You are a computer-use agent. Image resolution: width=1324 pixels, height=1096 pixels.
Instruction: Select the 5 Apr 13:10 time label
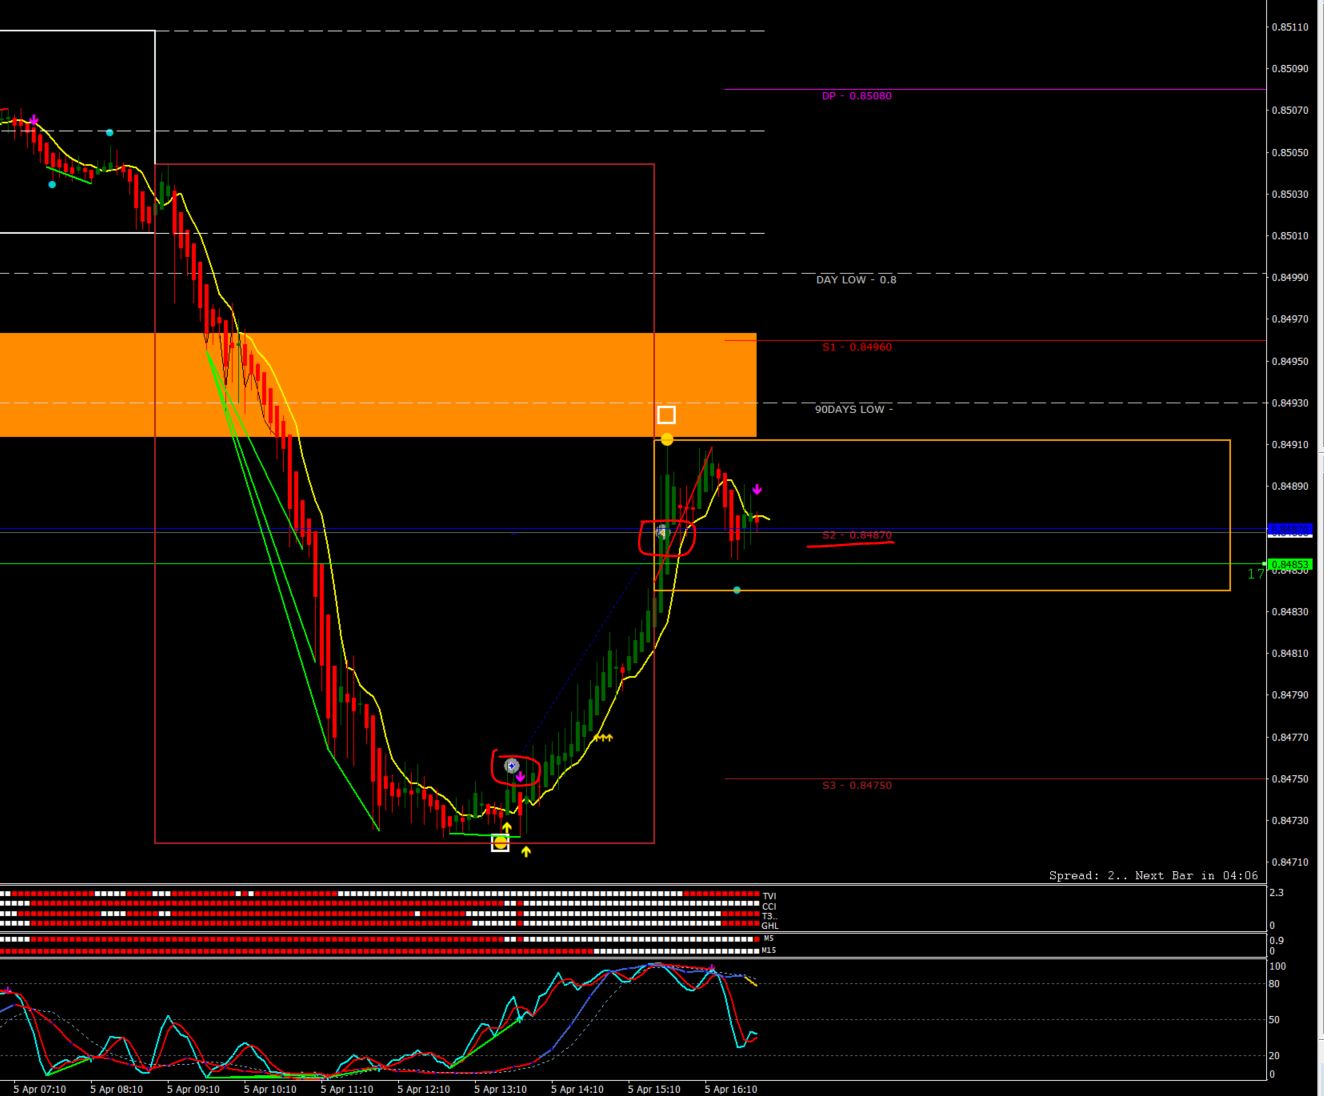[x=501, y=1089]
